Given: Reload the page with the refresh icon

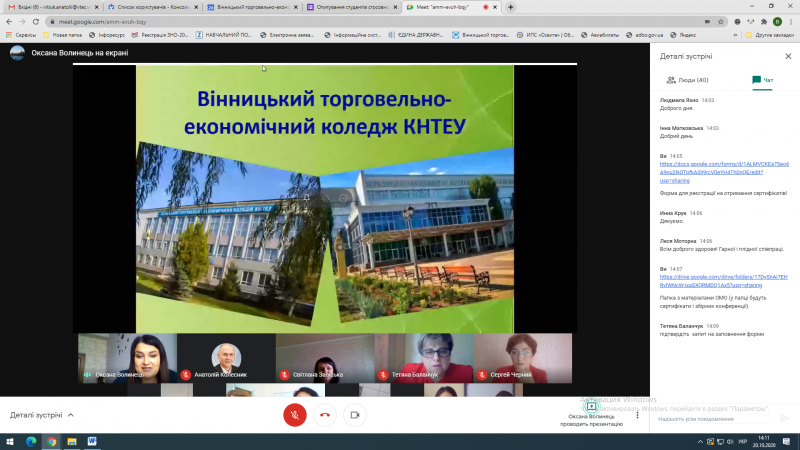Looking at the screenshot, I should (36, 21).
